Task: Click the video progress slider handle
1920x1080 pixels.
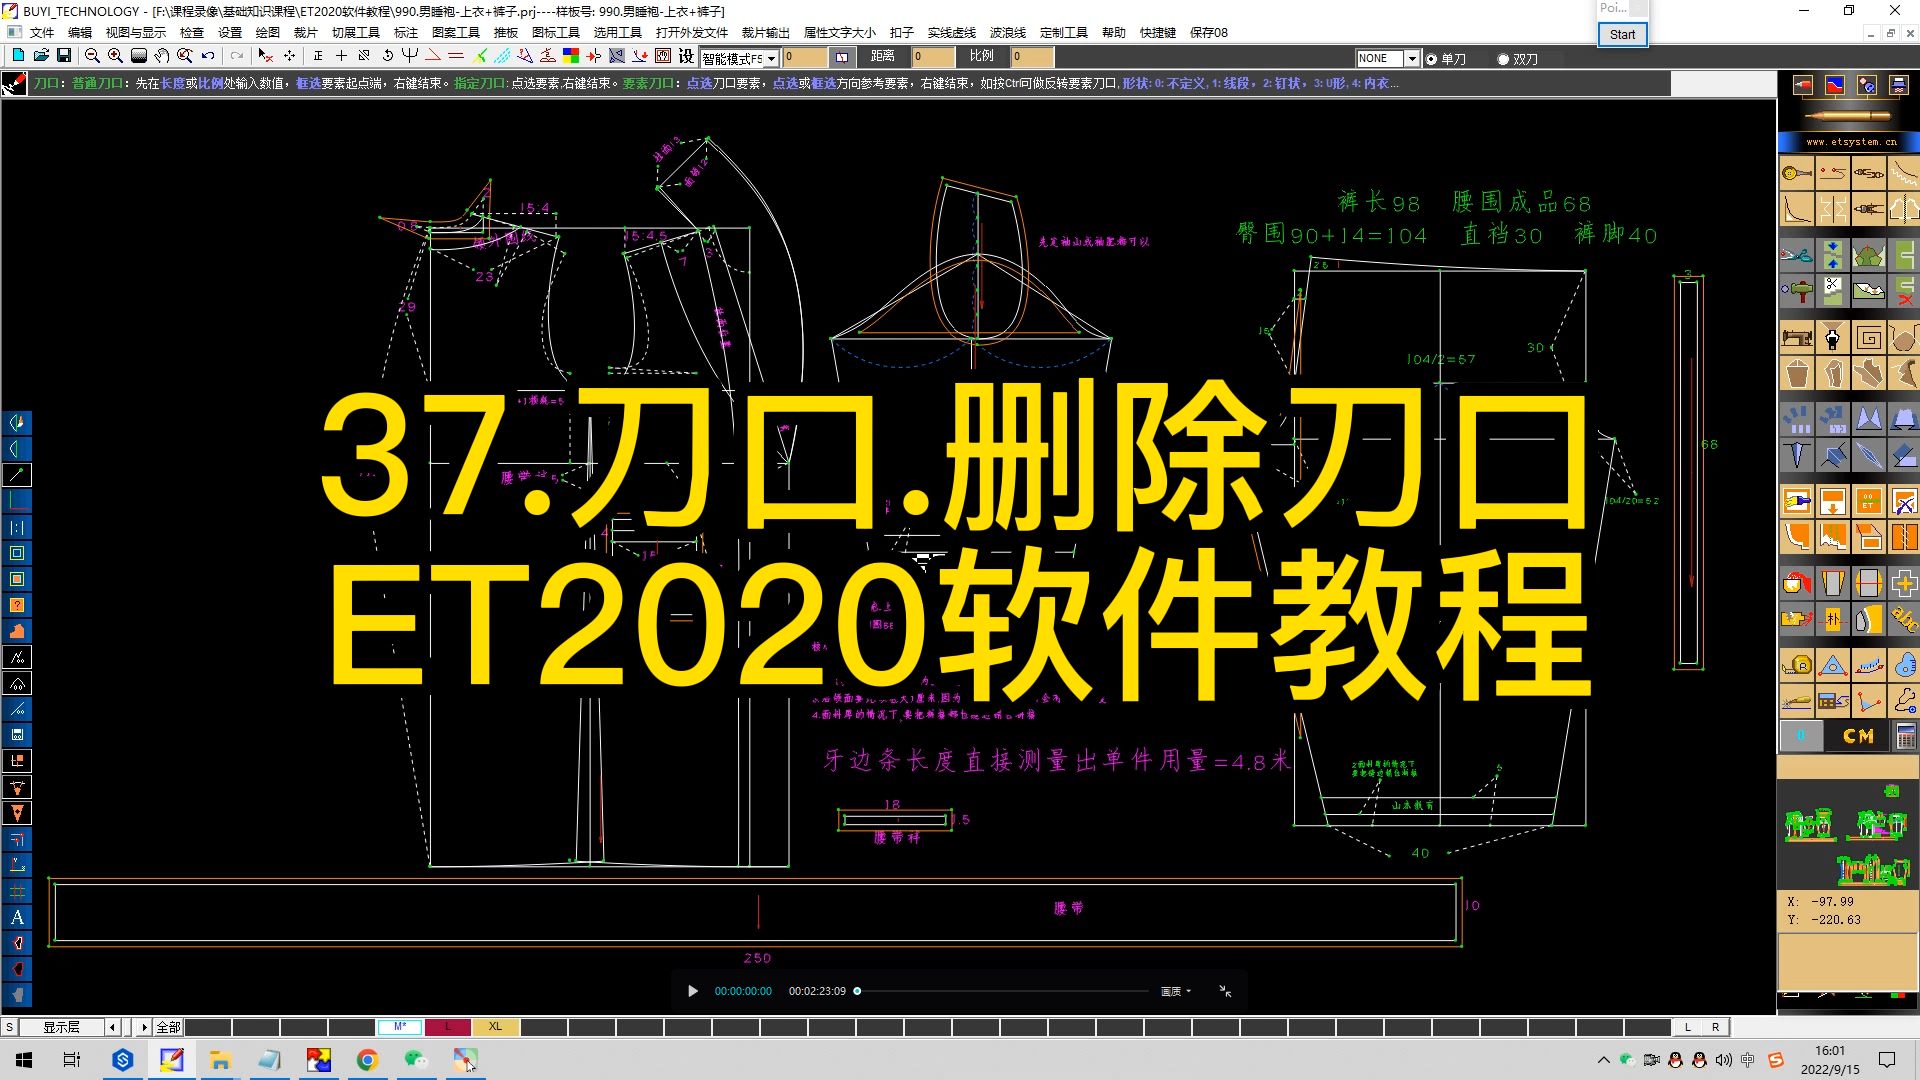Action: click(857, 991)
